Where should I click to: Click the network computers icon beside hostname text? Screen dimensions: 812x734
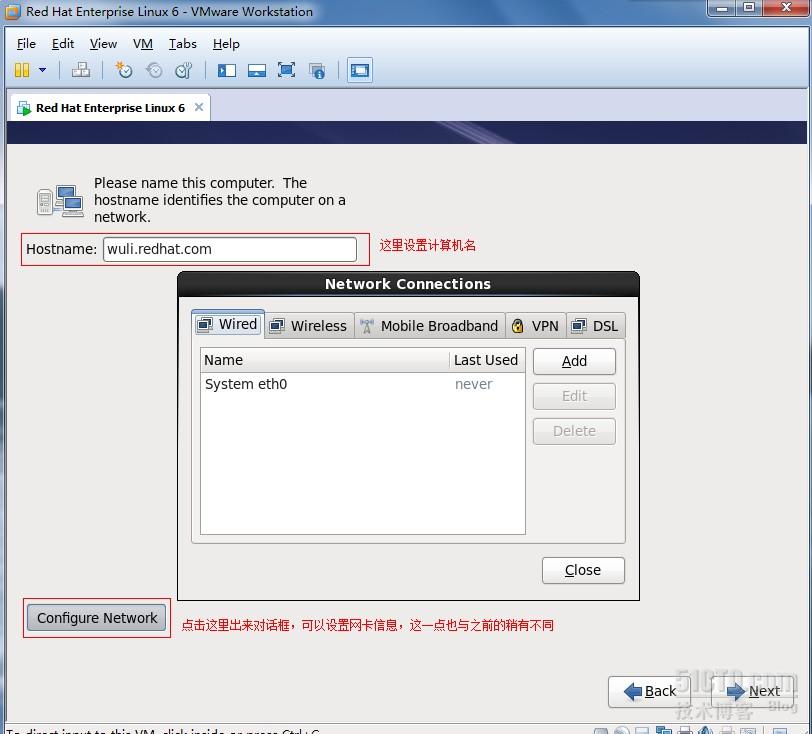[61, 201]
